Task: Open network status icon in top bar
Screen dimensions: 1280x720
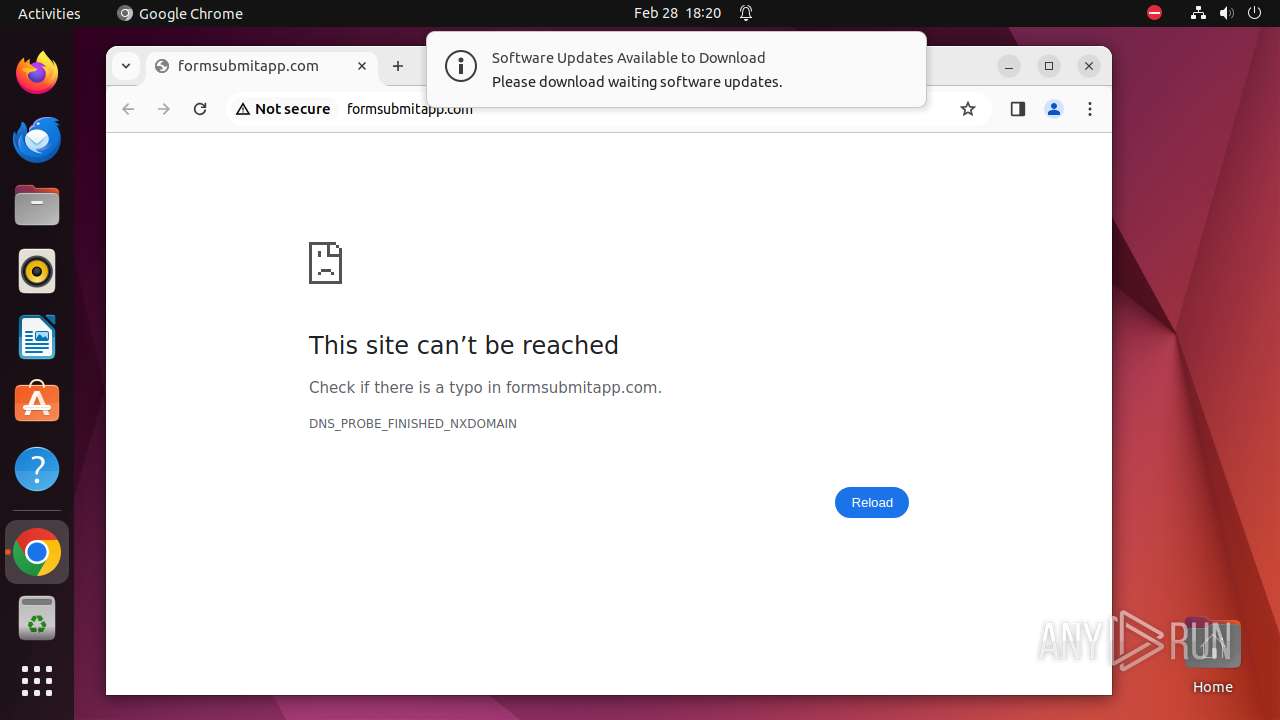Action: 1198,13
